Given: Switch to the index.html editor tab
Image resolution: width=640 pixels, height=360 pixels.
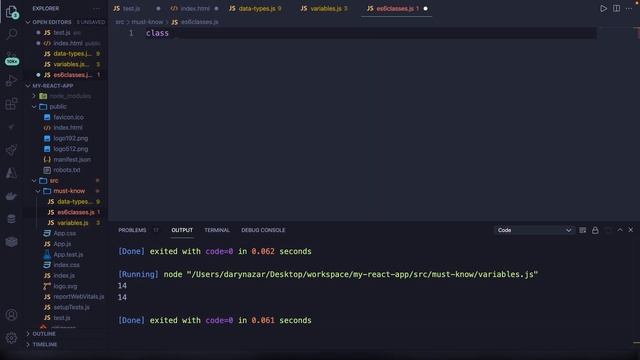Looking at the screenshot, I should (x=195, y=9).
